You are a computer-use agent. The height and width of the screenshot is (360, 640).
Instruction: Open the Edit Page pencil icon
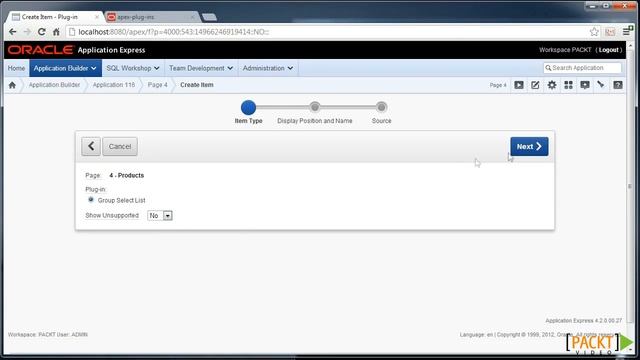pyautogui.click(x=535, y=85)
